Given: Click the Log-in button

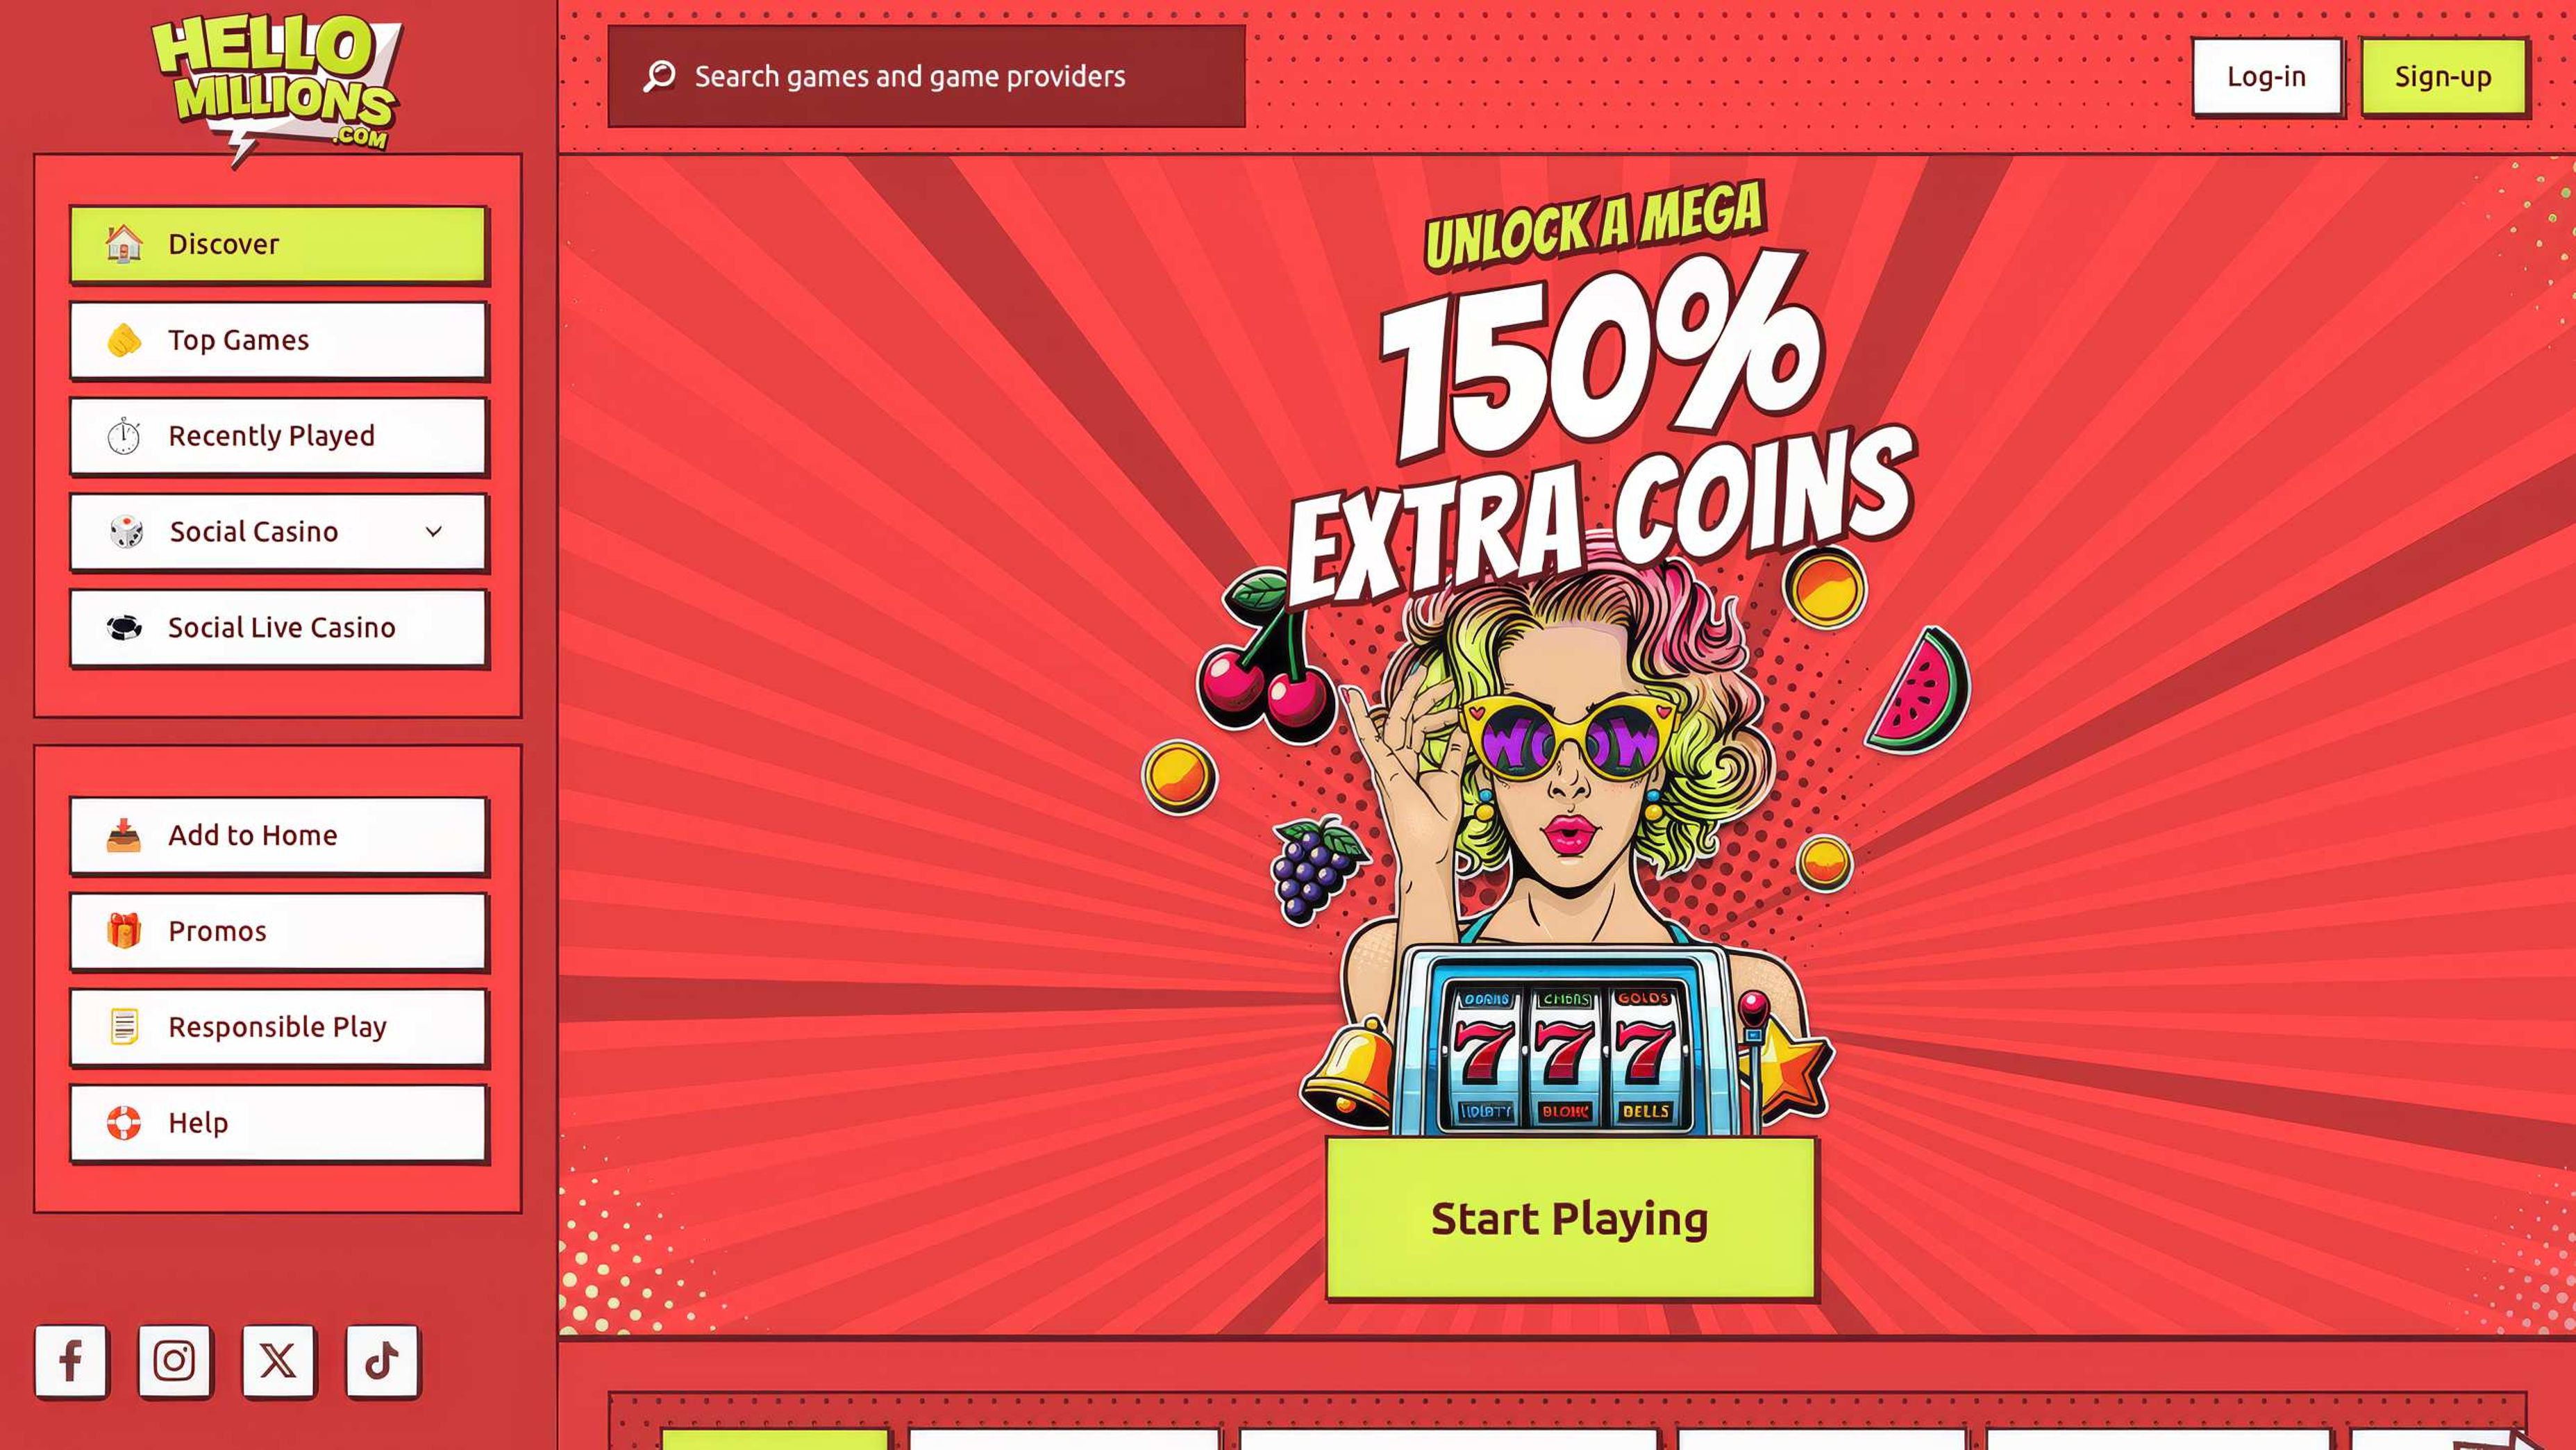Looking at the screenshot, I should point(2266,77).
